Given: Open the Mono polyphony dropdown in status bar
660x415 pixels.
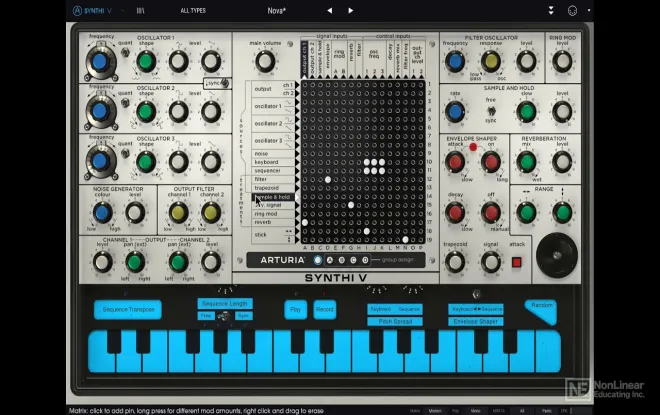Looking at the screenshot, I should click(x=475, y=411).
